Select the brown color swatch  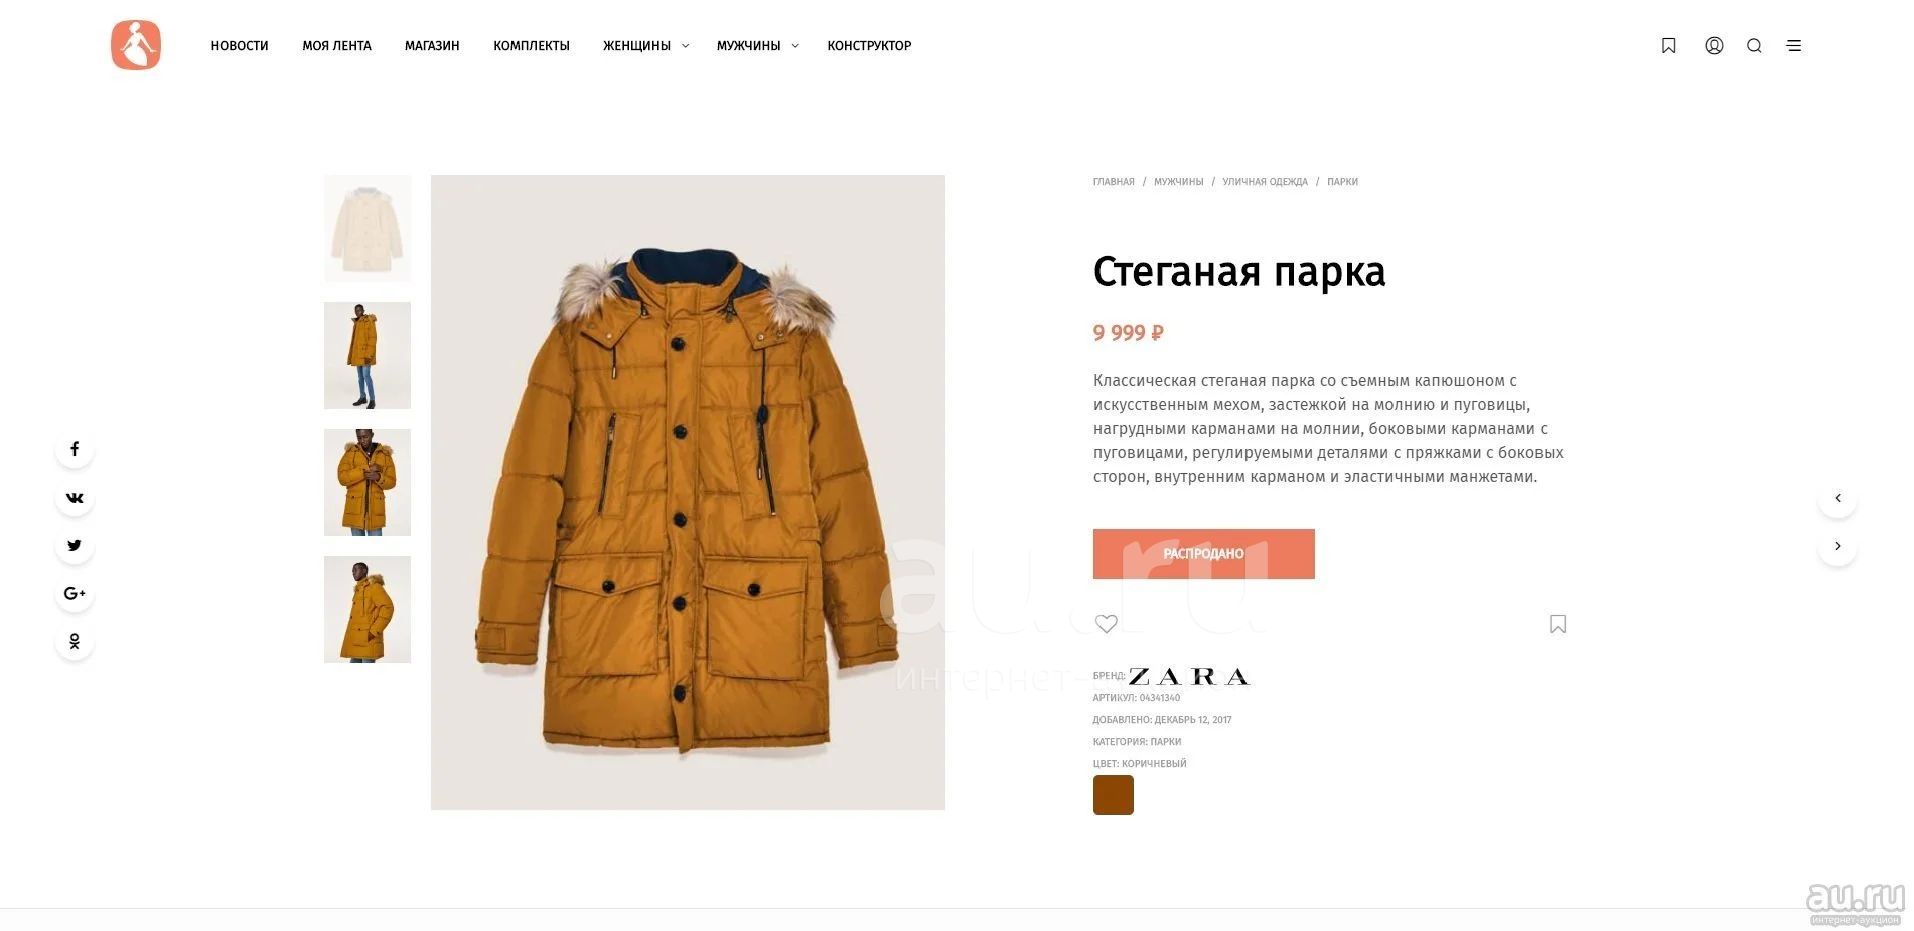pos(1113,795)
